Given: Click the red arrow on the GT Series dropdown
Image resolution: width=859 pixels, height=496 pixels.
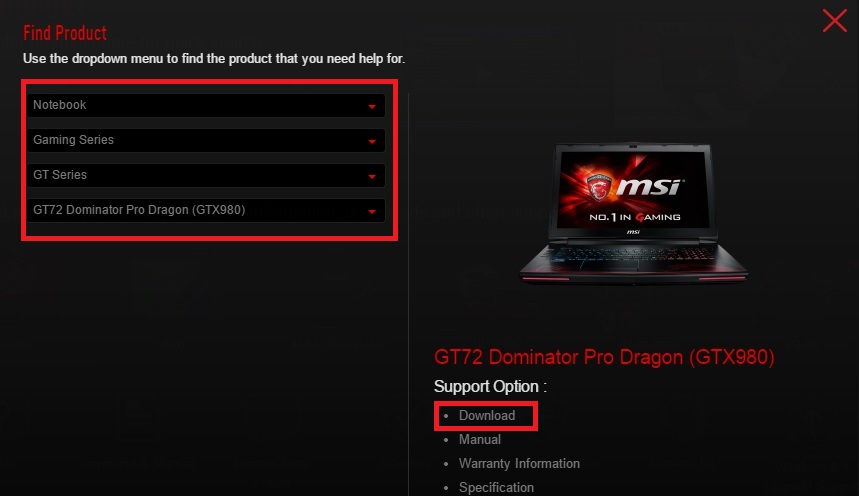Looking at the screenshot, I should (372, 176).
